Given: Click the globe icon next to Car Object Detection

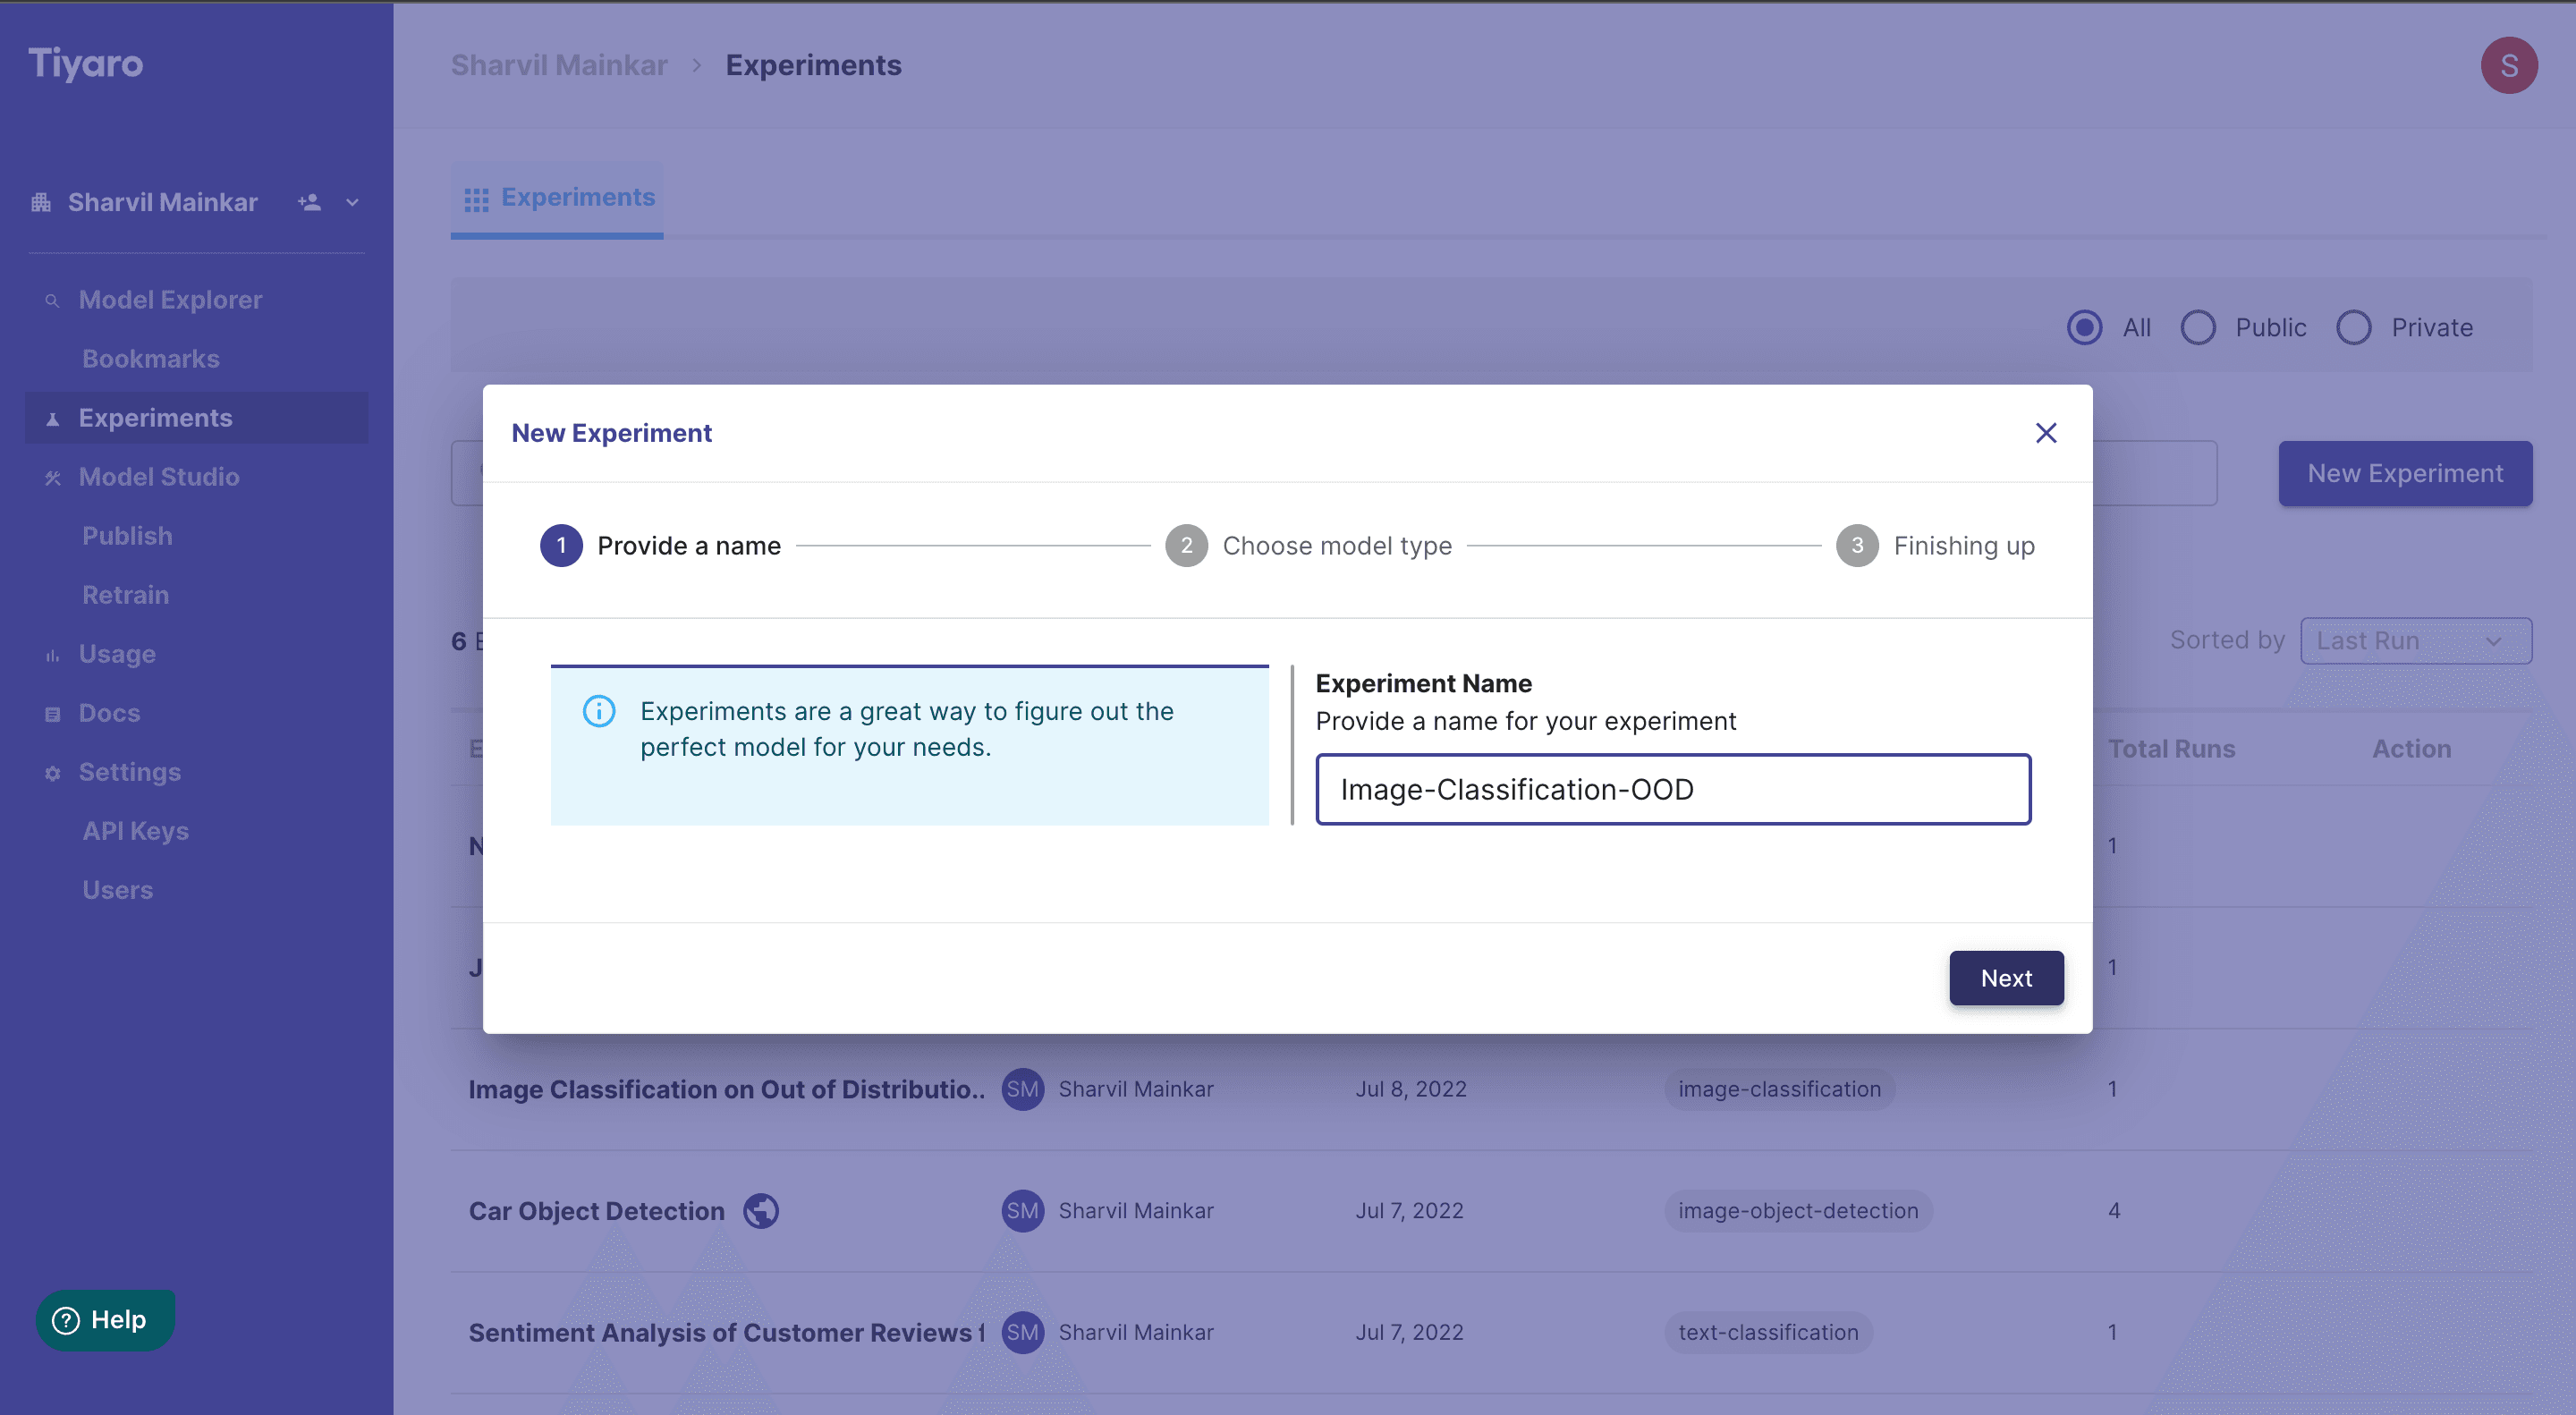Looking at the screenshot, I should [x=760, y=1211].
